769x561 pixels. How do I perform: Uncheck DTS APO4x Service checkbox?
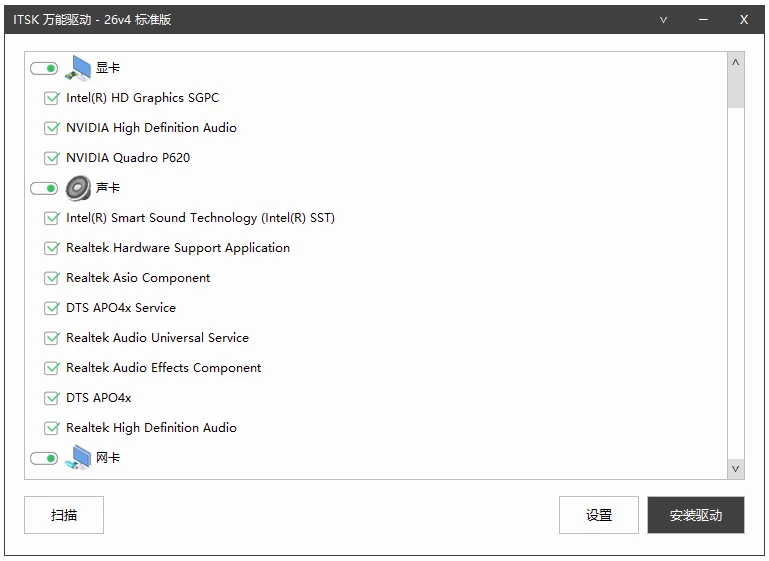(51, 308)
